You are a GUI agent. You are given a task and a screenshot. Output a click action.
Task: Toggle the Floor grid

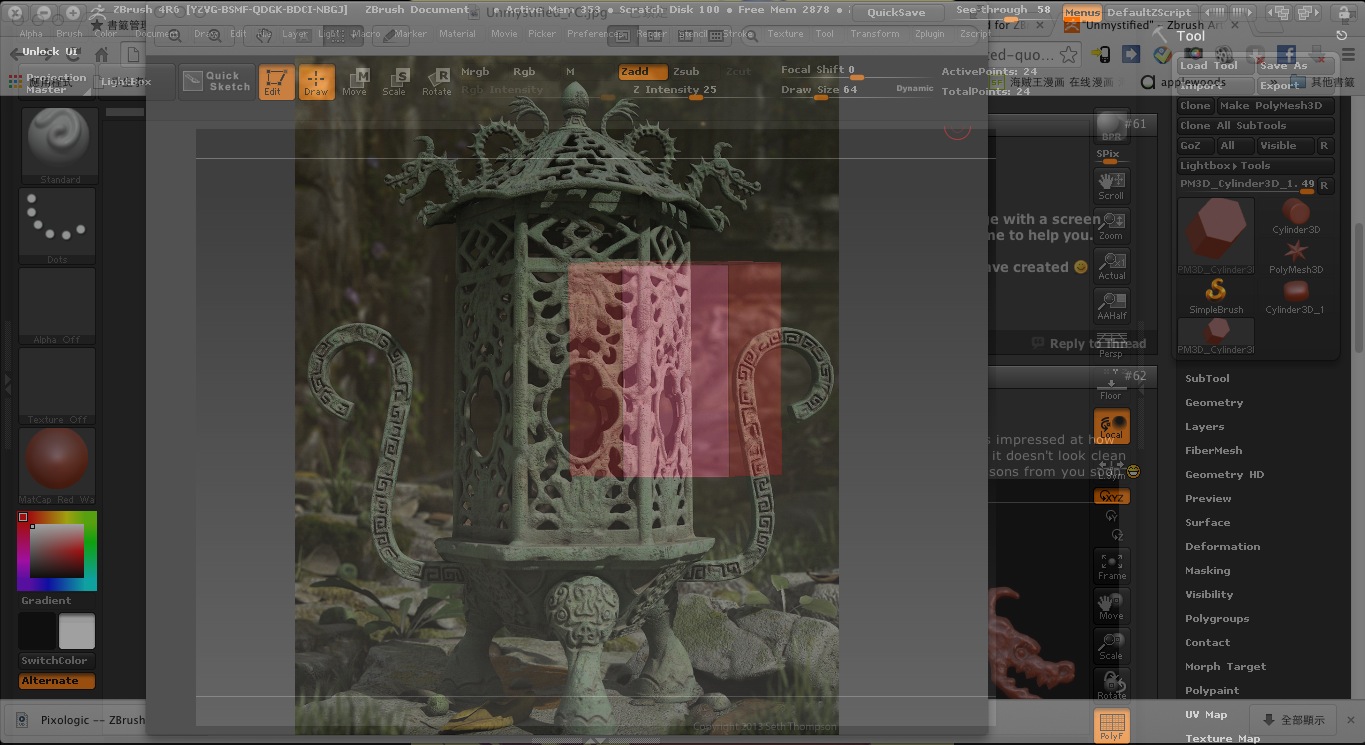(x=1111, y=385)
